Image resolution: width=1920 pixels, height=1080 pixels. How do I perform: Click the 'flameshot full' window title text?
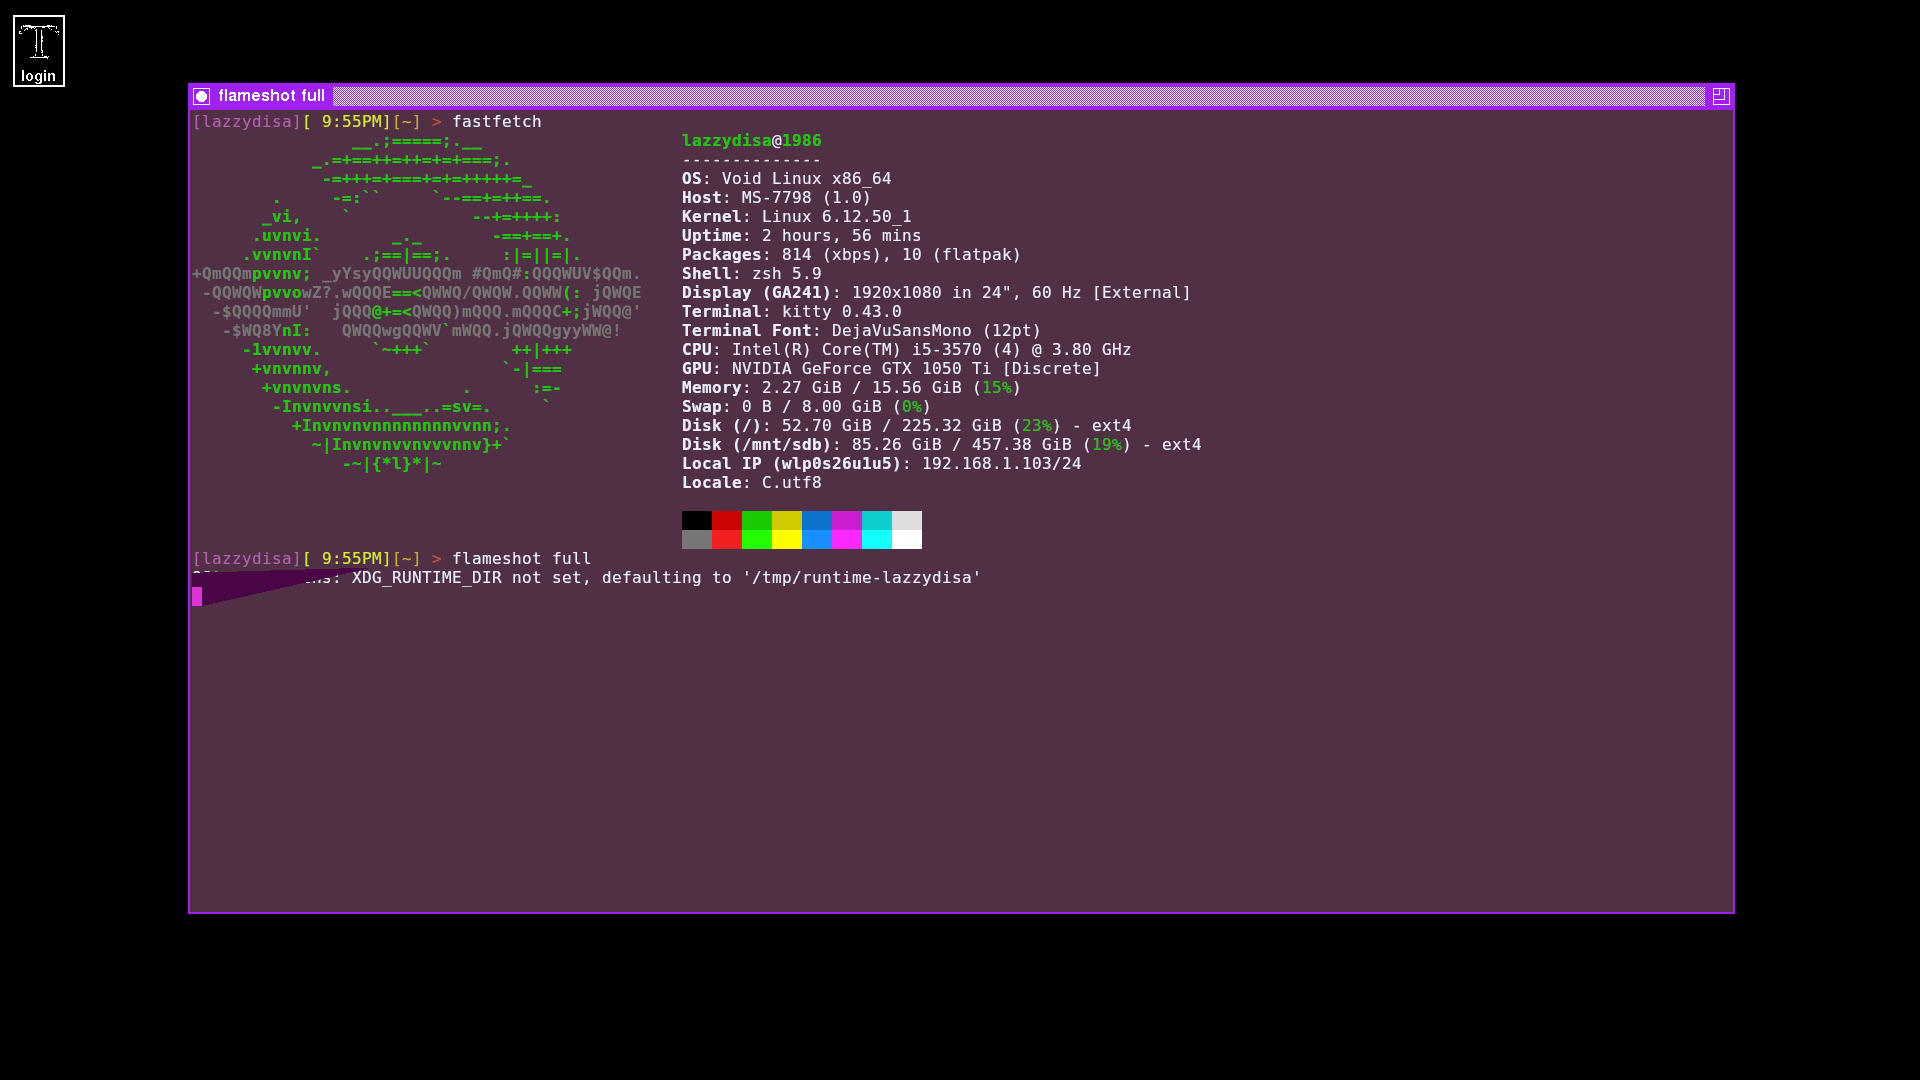point(271,96)
